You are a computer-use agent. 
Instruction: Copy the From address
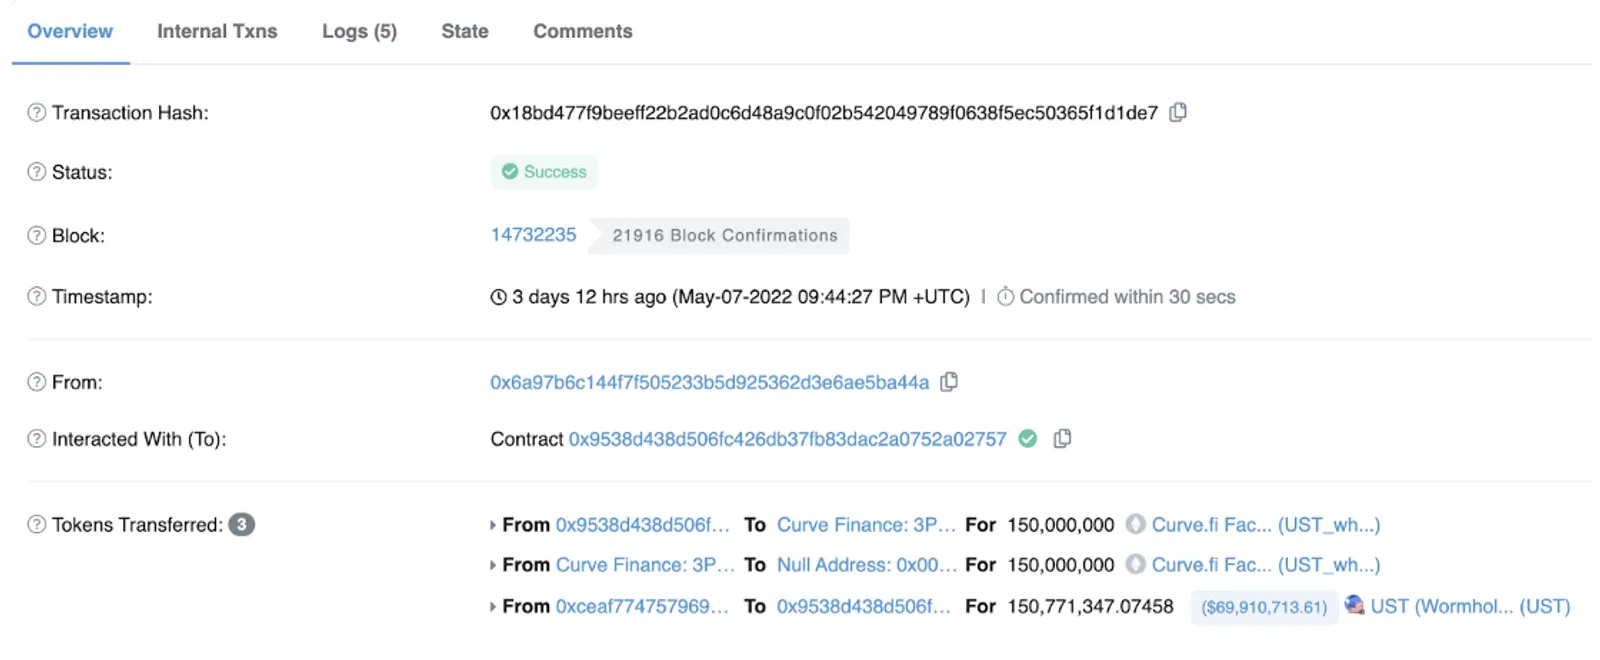(949, 382)
